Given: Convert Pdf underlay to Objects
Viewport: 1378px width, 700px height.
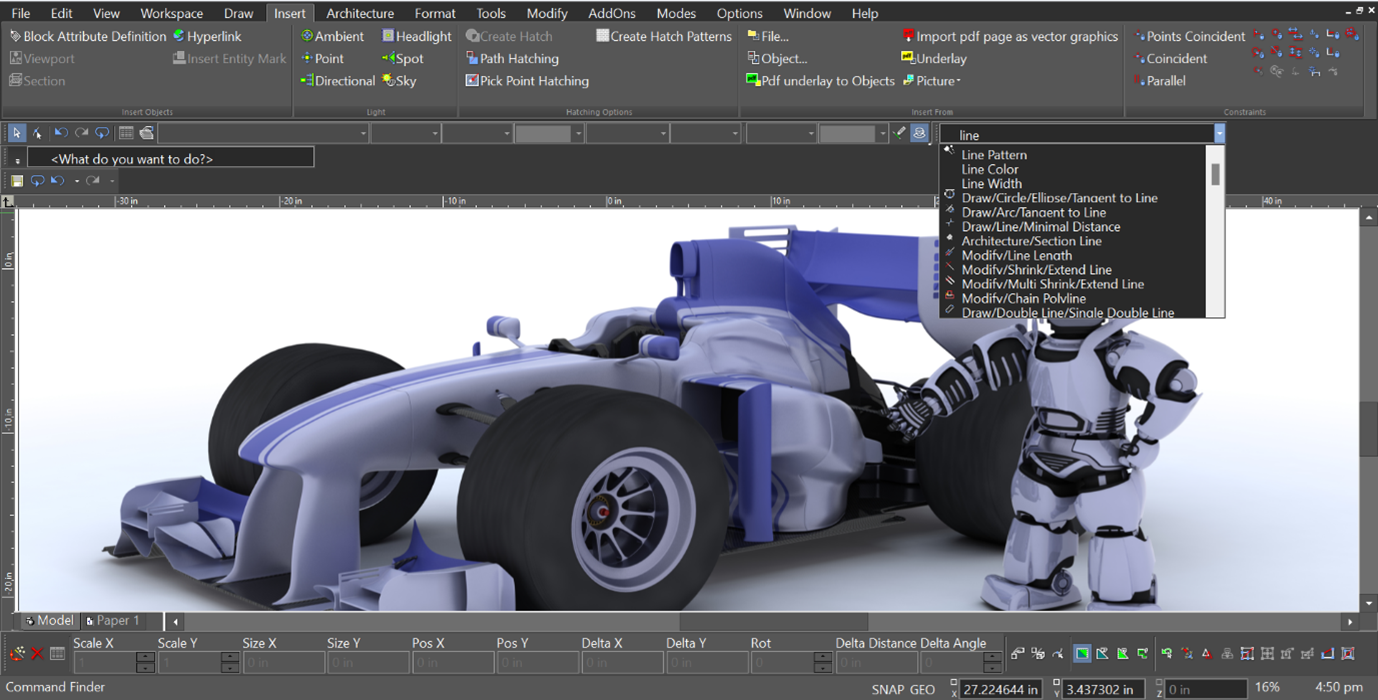Looking at the screenshot, I should tap(821, 80).
